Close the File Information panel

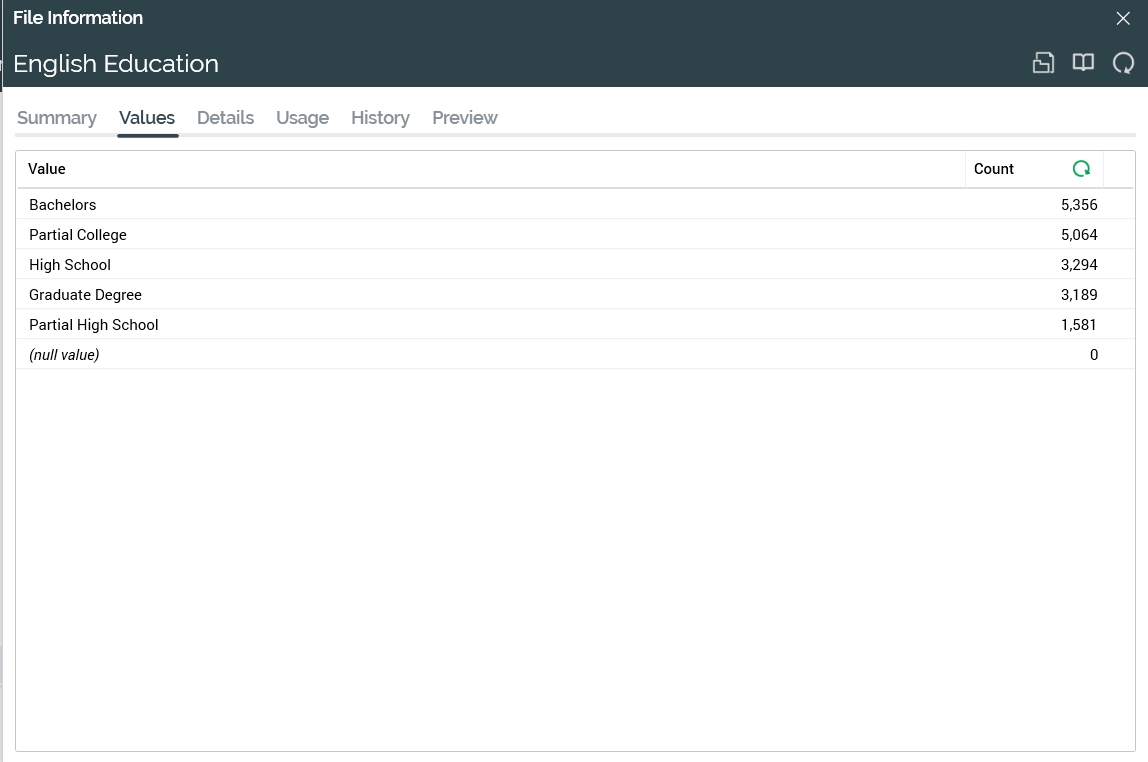1123,18
